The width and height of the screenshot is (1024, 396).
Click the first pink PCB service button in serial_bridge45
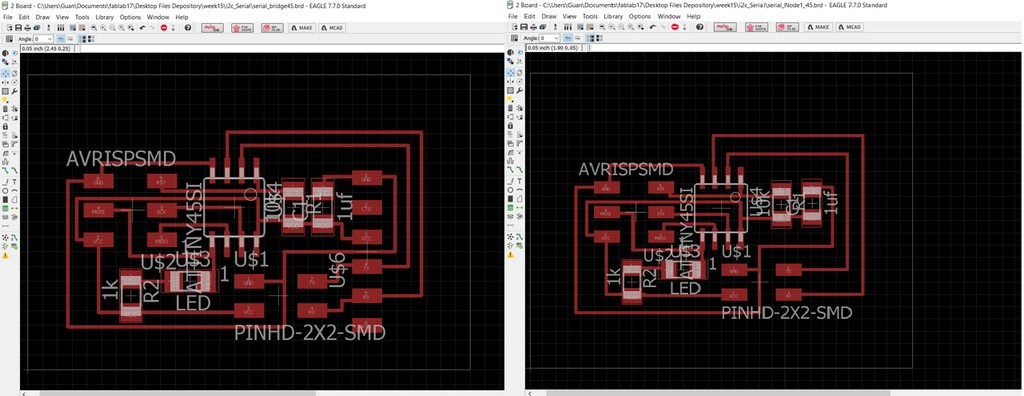coord(212,27)
